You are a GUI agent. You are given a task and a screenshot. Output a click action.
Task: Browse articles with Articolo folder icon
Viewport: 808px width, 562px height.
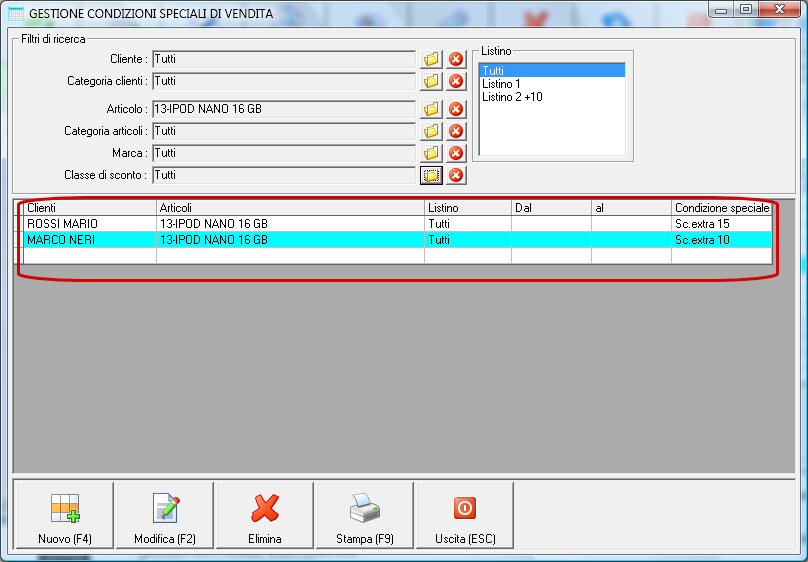(431, 109)
